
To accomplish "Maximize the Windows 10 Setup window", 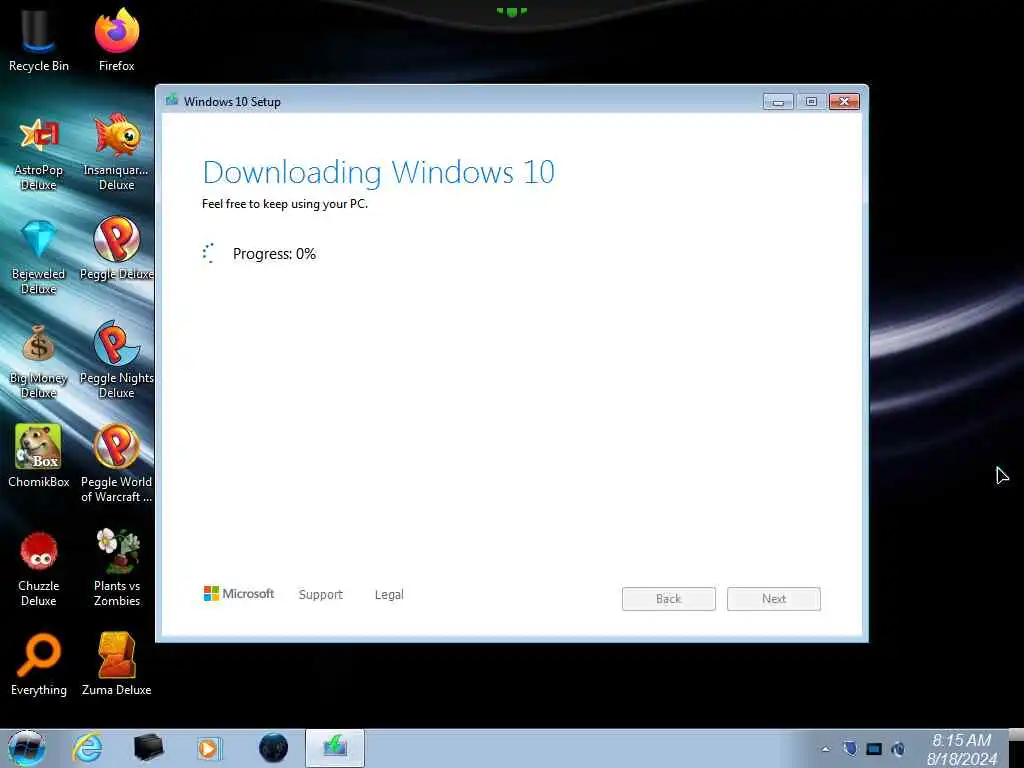I will (x=811, y=102).
